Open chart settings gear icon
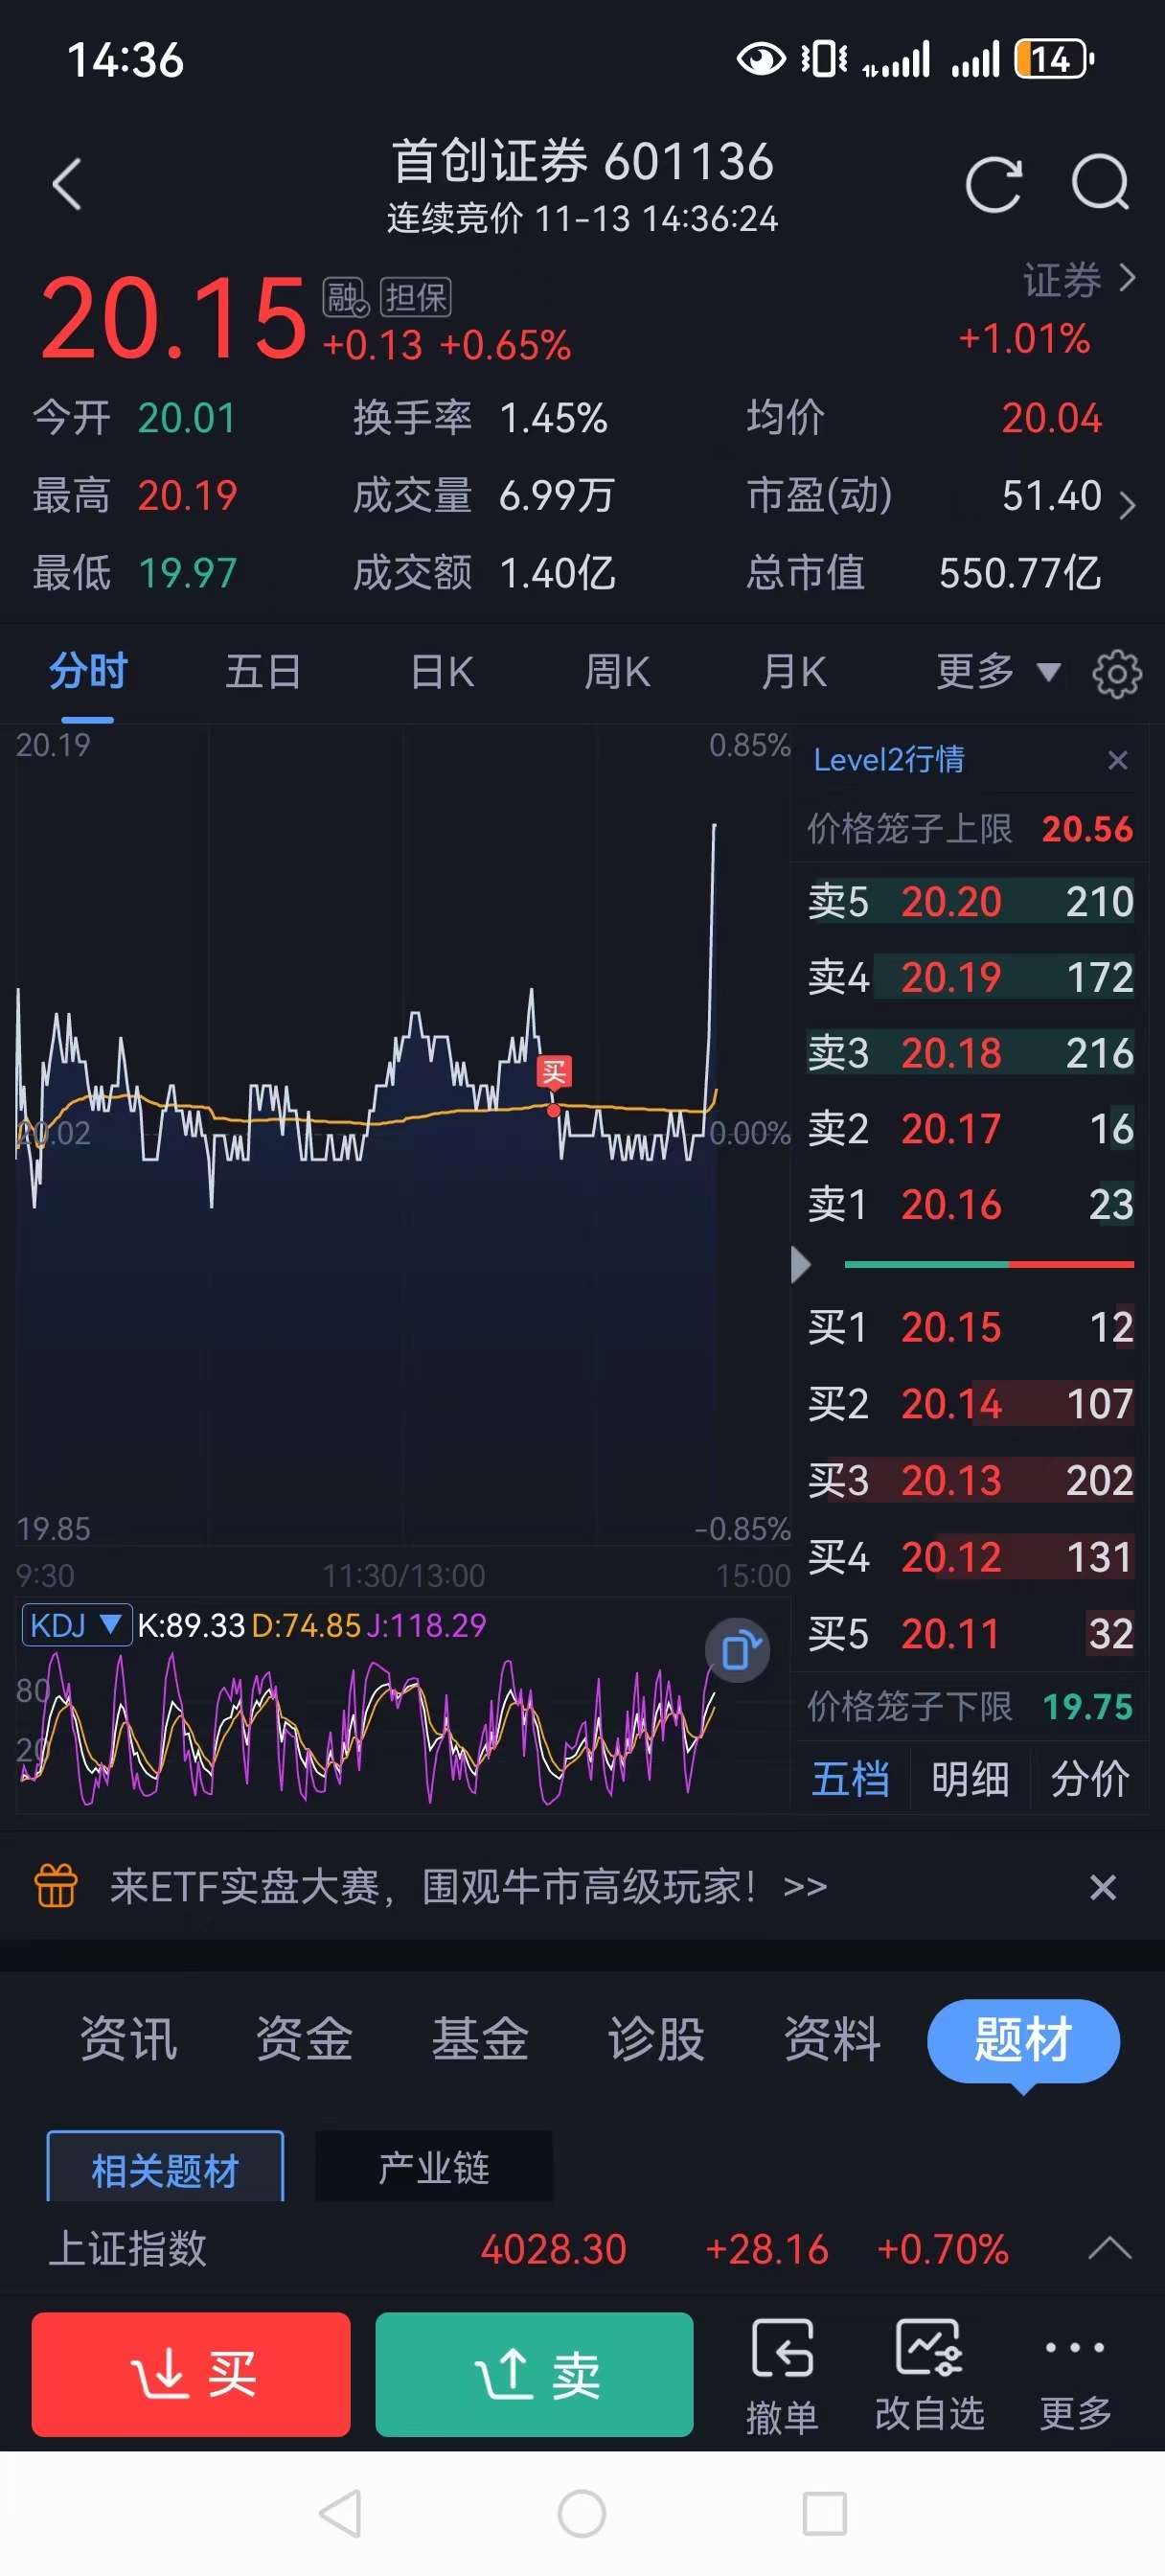Viewport: 1165px width, 2576px height. coord(1117,673)
